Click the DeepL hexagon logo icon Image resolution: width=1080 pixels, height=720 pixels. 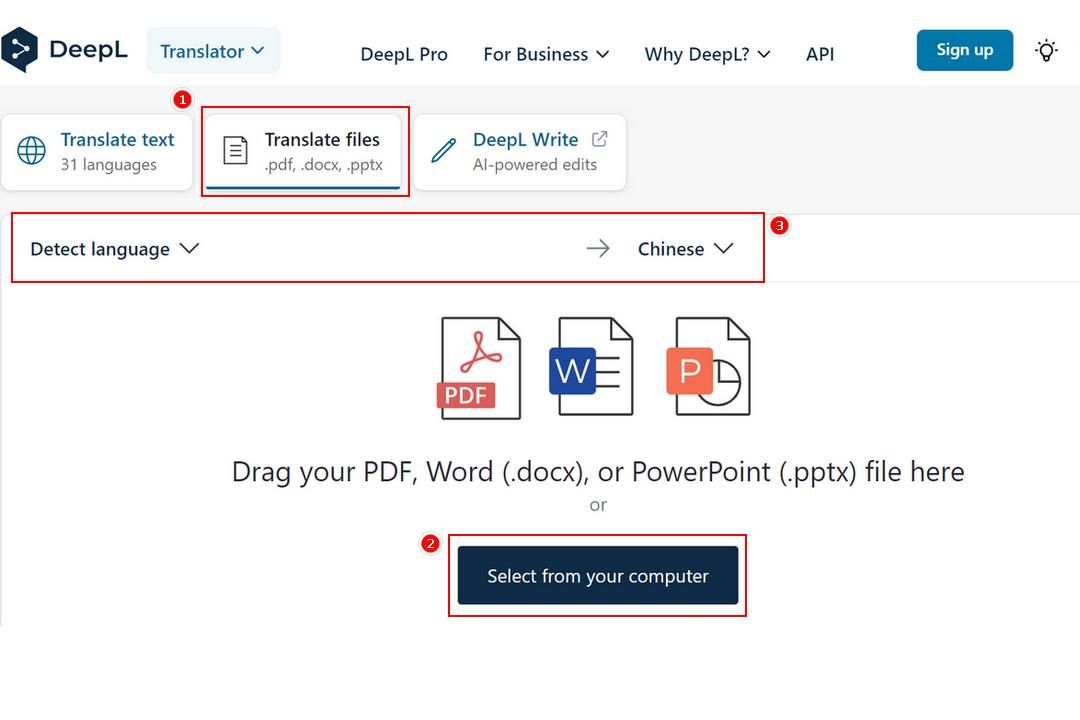19,50
